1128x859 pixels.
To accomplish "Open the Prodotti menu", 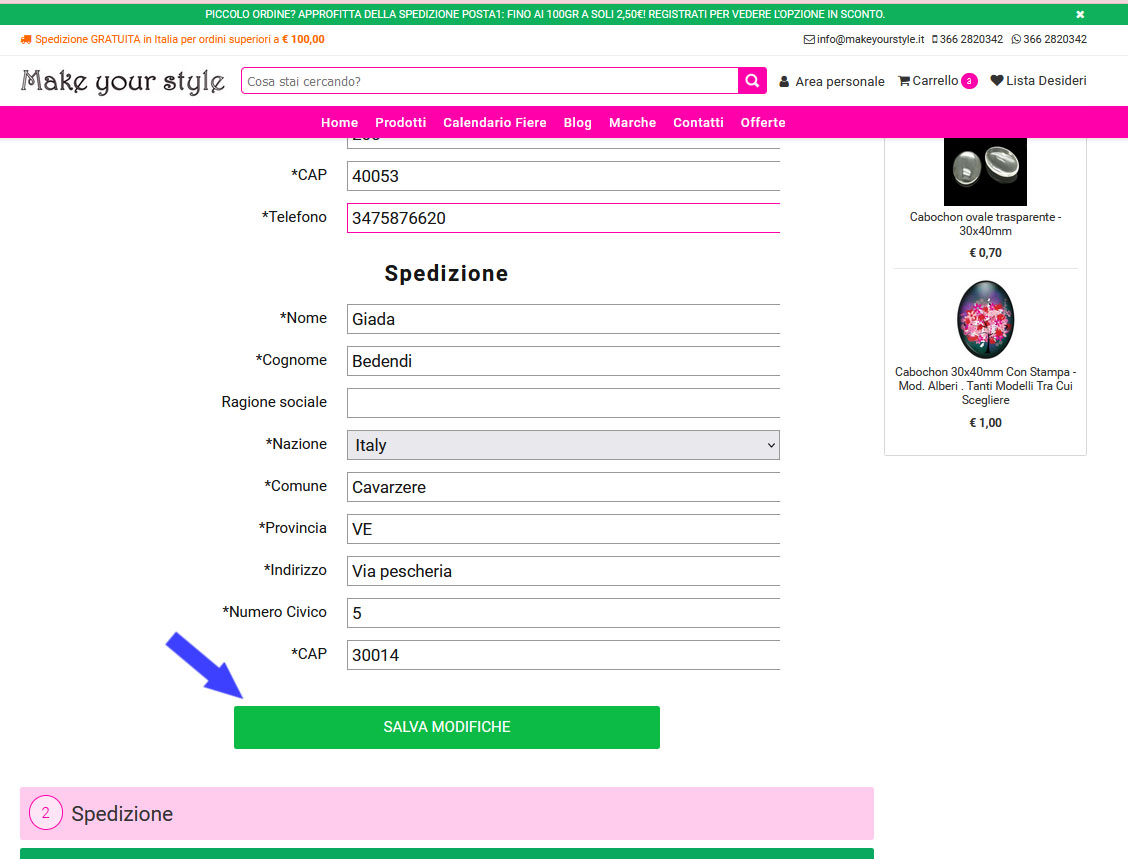I will [x=401, y=122].
